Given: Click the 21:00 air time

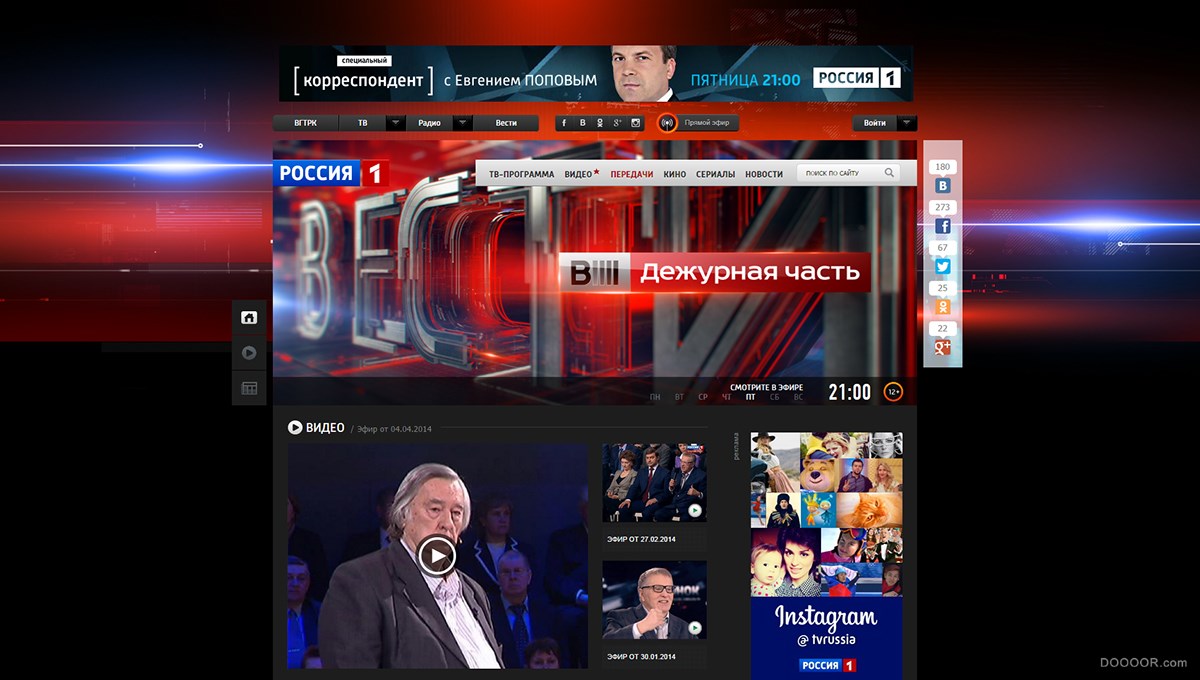Looking at the screenshot, I should [x=849, y=393].
